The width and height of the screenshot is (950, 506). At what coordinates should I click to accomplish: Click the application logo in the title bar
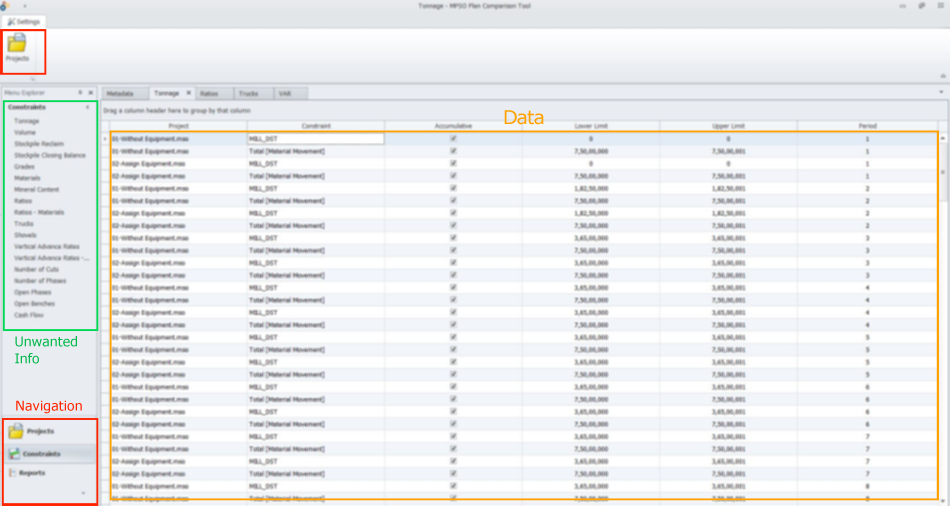click(6, 6)
